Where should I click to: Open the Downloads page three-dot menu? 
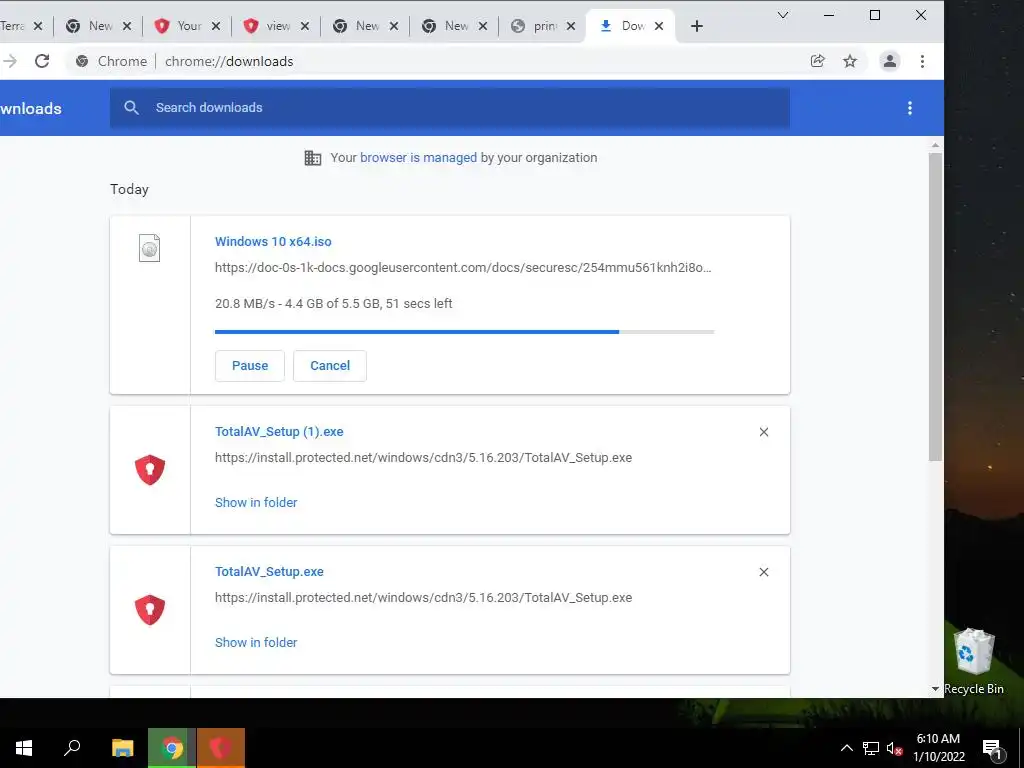pos(910,108)
